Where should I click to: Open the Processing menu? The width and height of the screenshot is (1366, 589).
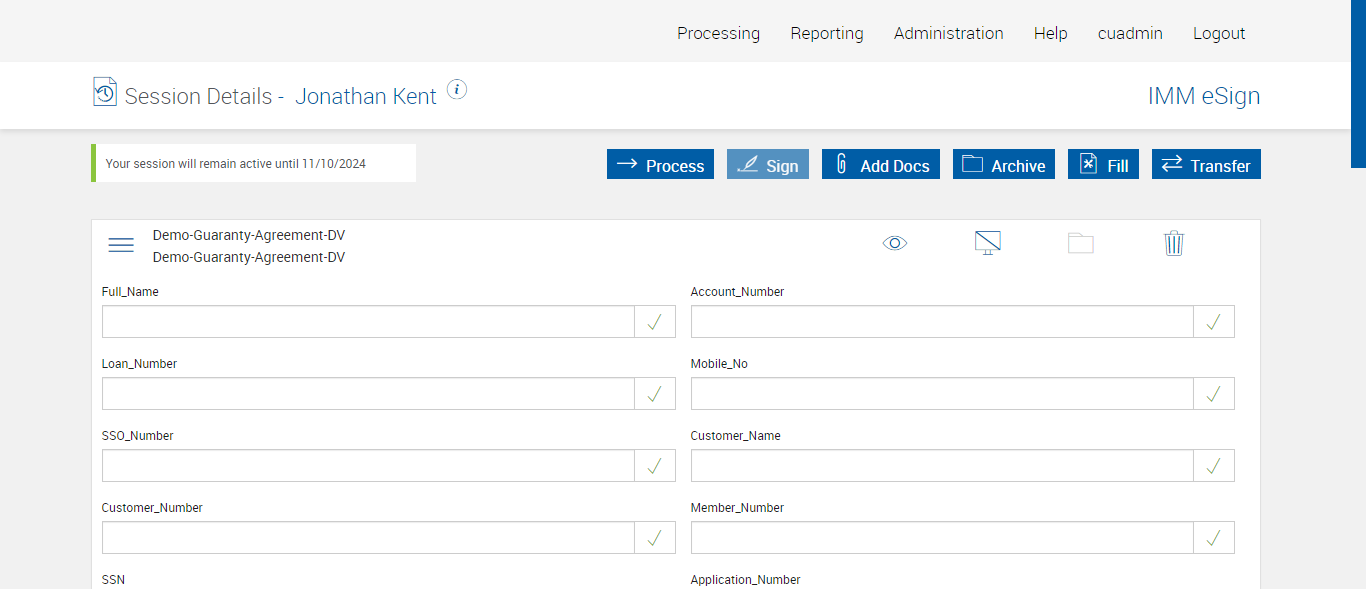point(718,33)
